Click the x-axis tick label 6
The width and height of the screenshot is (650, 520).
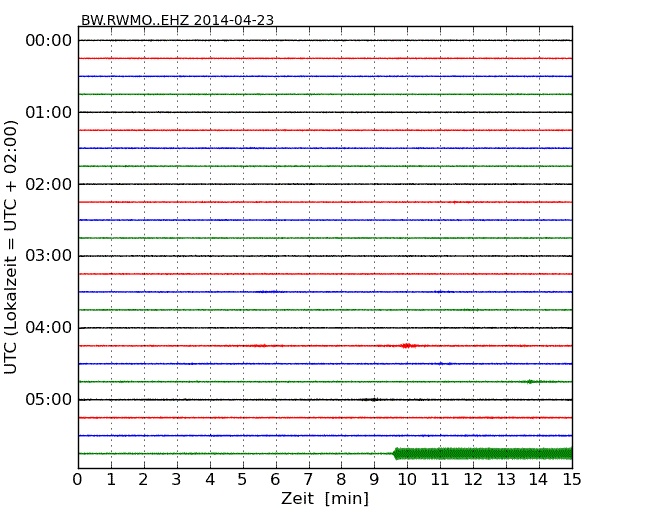point(275,480)
